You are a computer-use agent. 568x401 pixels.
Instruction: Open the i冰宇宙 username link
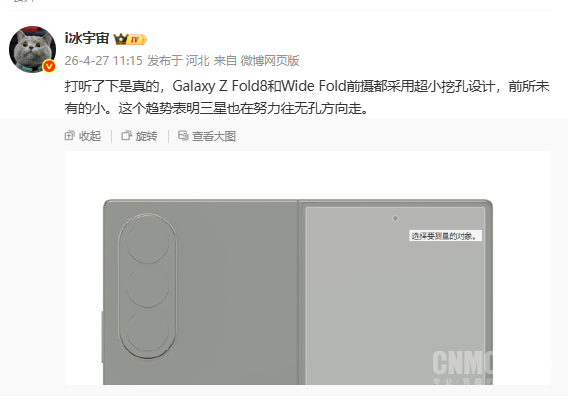[87, 38]
